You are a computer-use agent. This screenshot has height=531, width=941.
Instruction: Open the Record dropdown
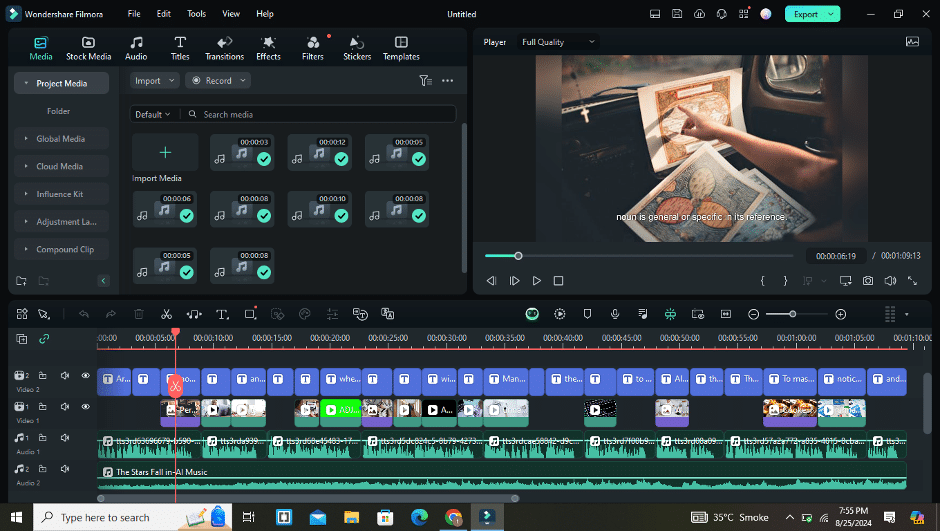[218, 80]
